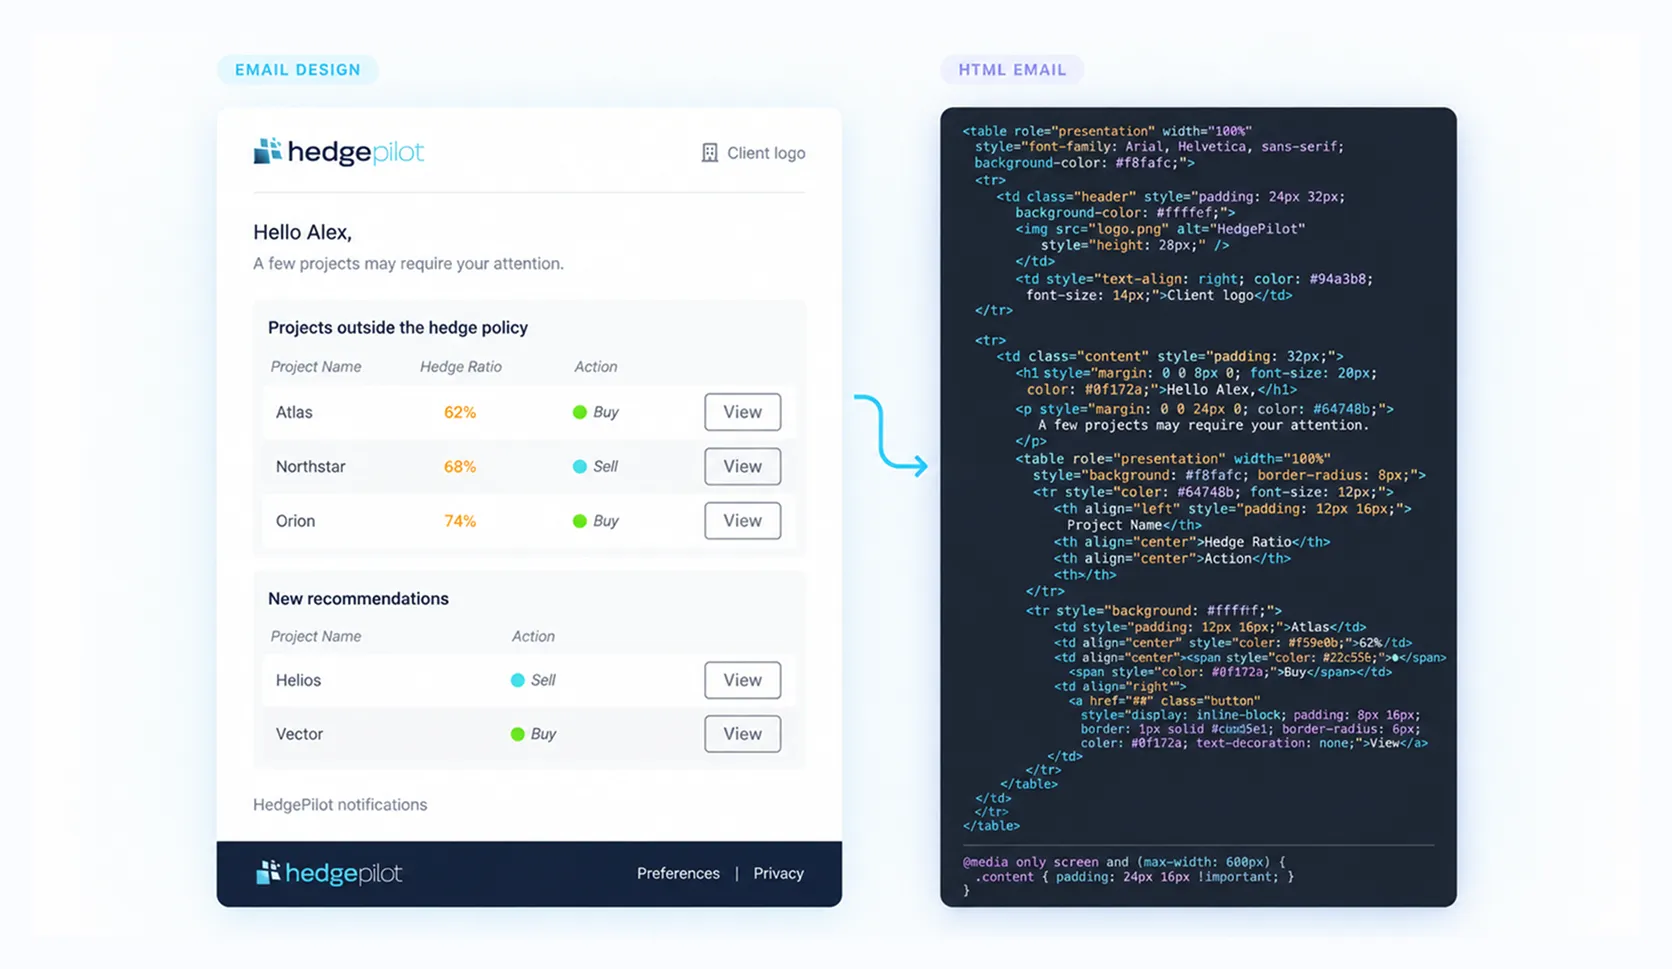
Task: Open the Atlas project with its View button
Action: (x=742, y=412)
